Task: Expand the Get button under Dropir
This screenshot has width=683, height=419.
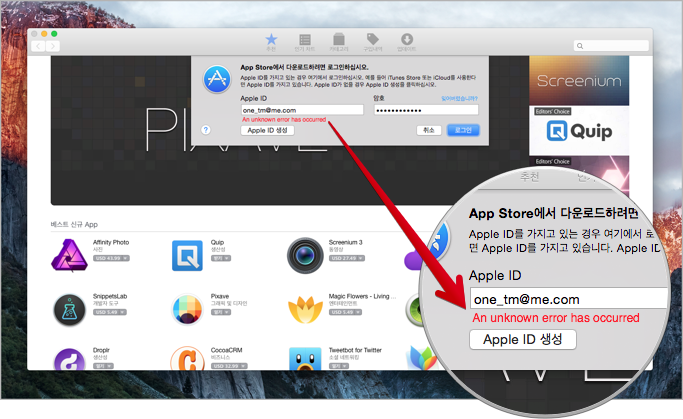Action: click(x=103, y=366)
